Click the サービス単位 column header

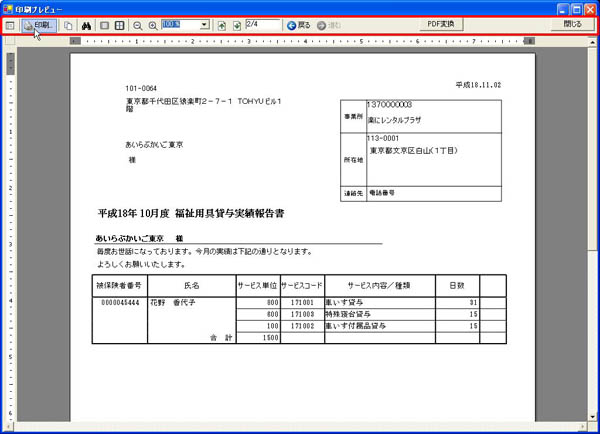[x=258, y=286]
